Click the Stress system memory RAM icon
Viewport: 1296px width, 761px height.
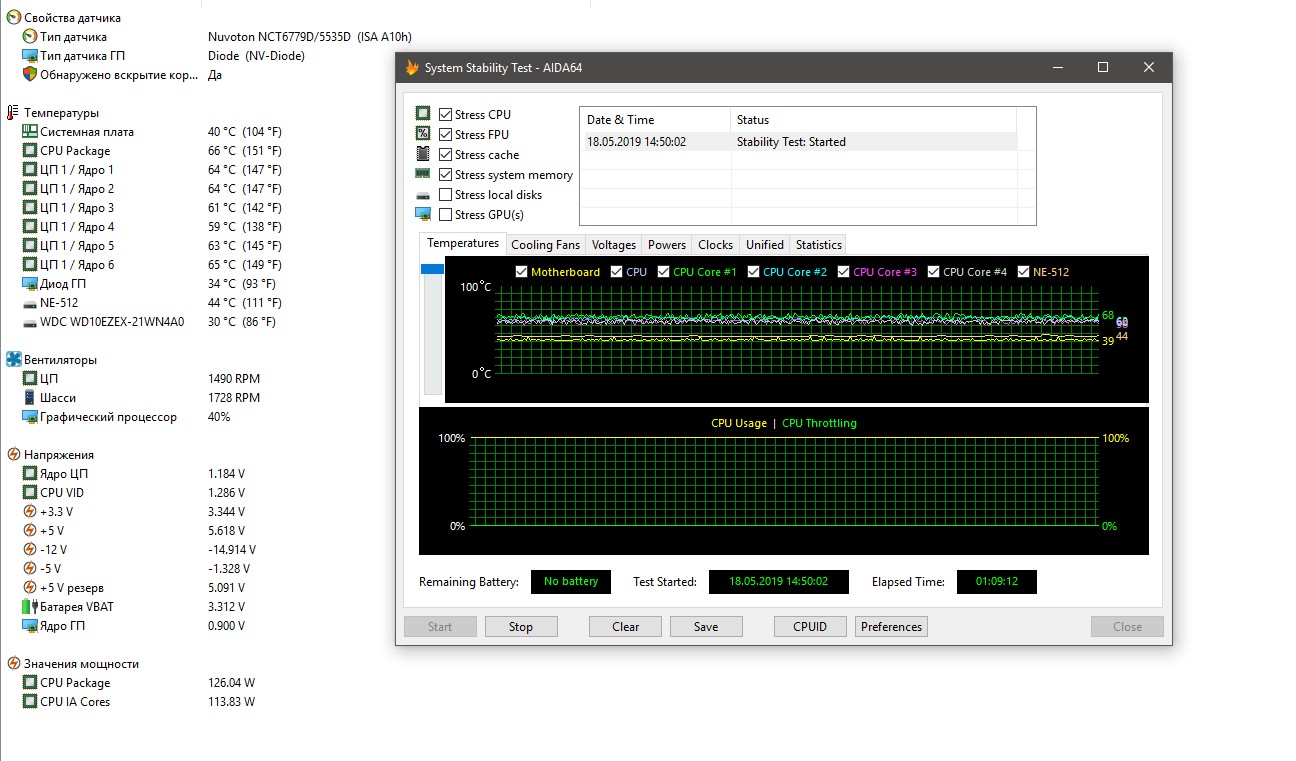[423, 174]
